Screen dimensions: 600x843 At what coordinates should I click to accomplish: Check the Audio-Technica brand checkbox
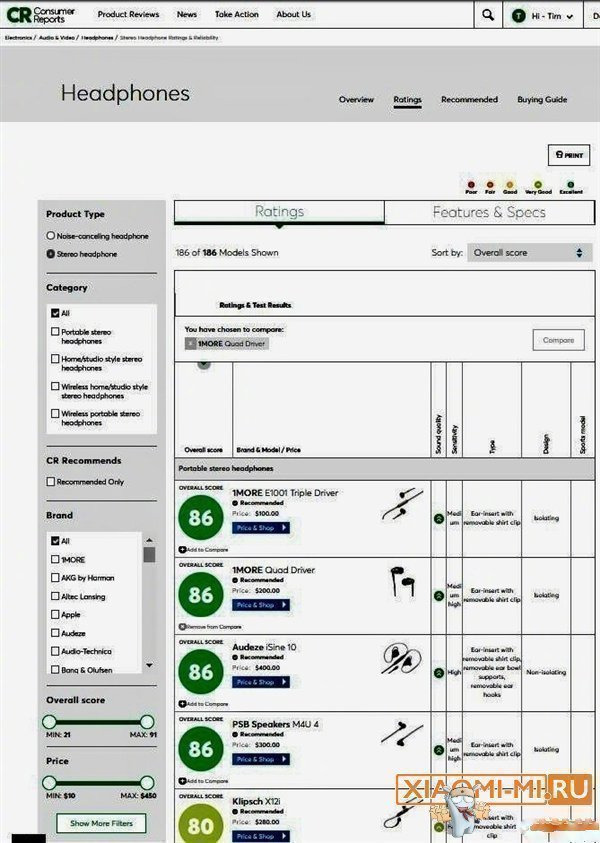click(55, 651)
